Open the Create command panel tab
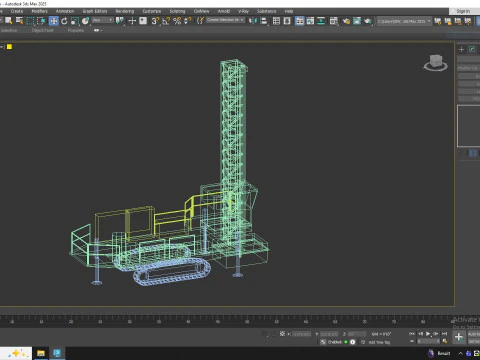This screenshot has width=480, height=360. 461,49
